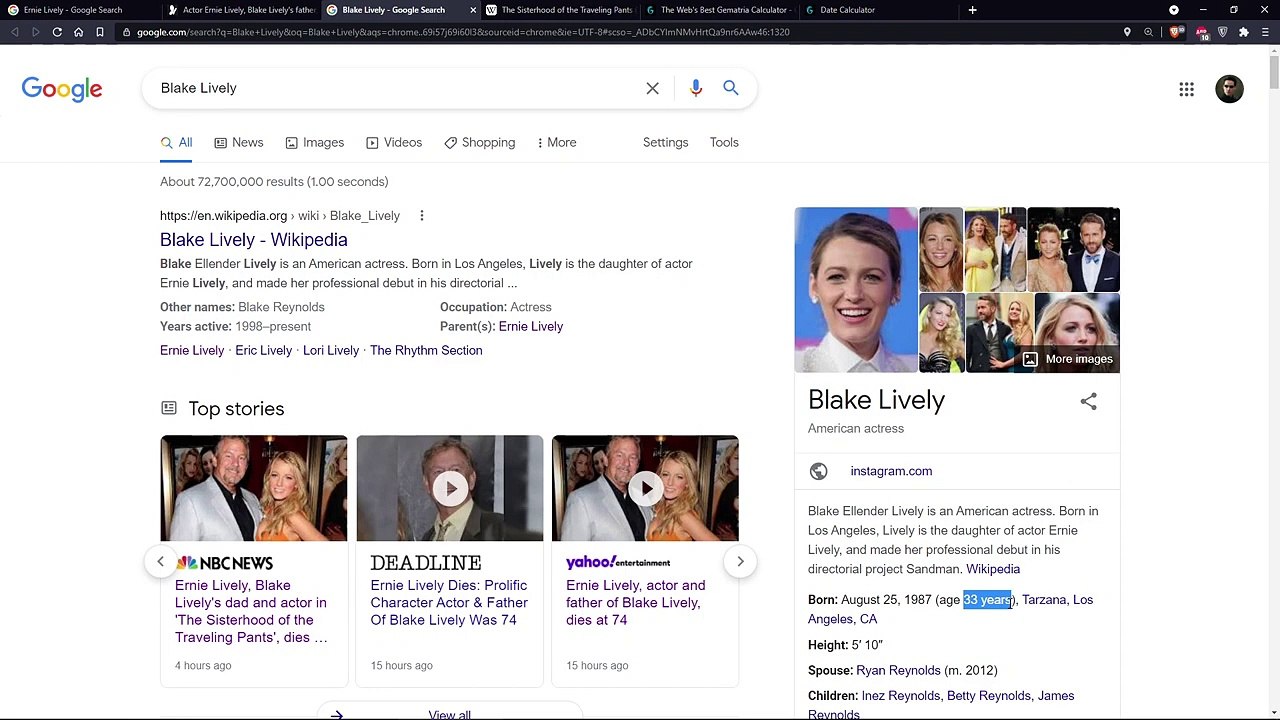Select the All results tab
1280x720 pixels.
[x=176, y=142]
